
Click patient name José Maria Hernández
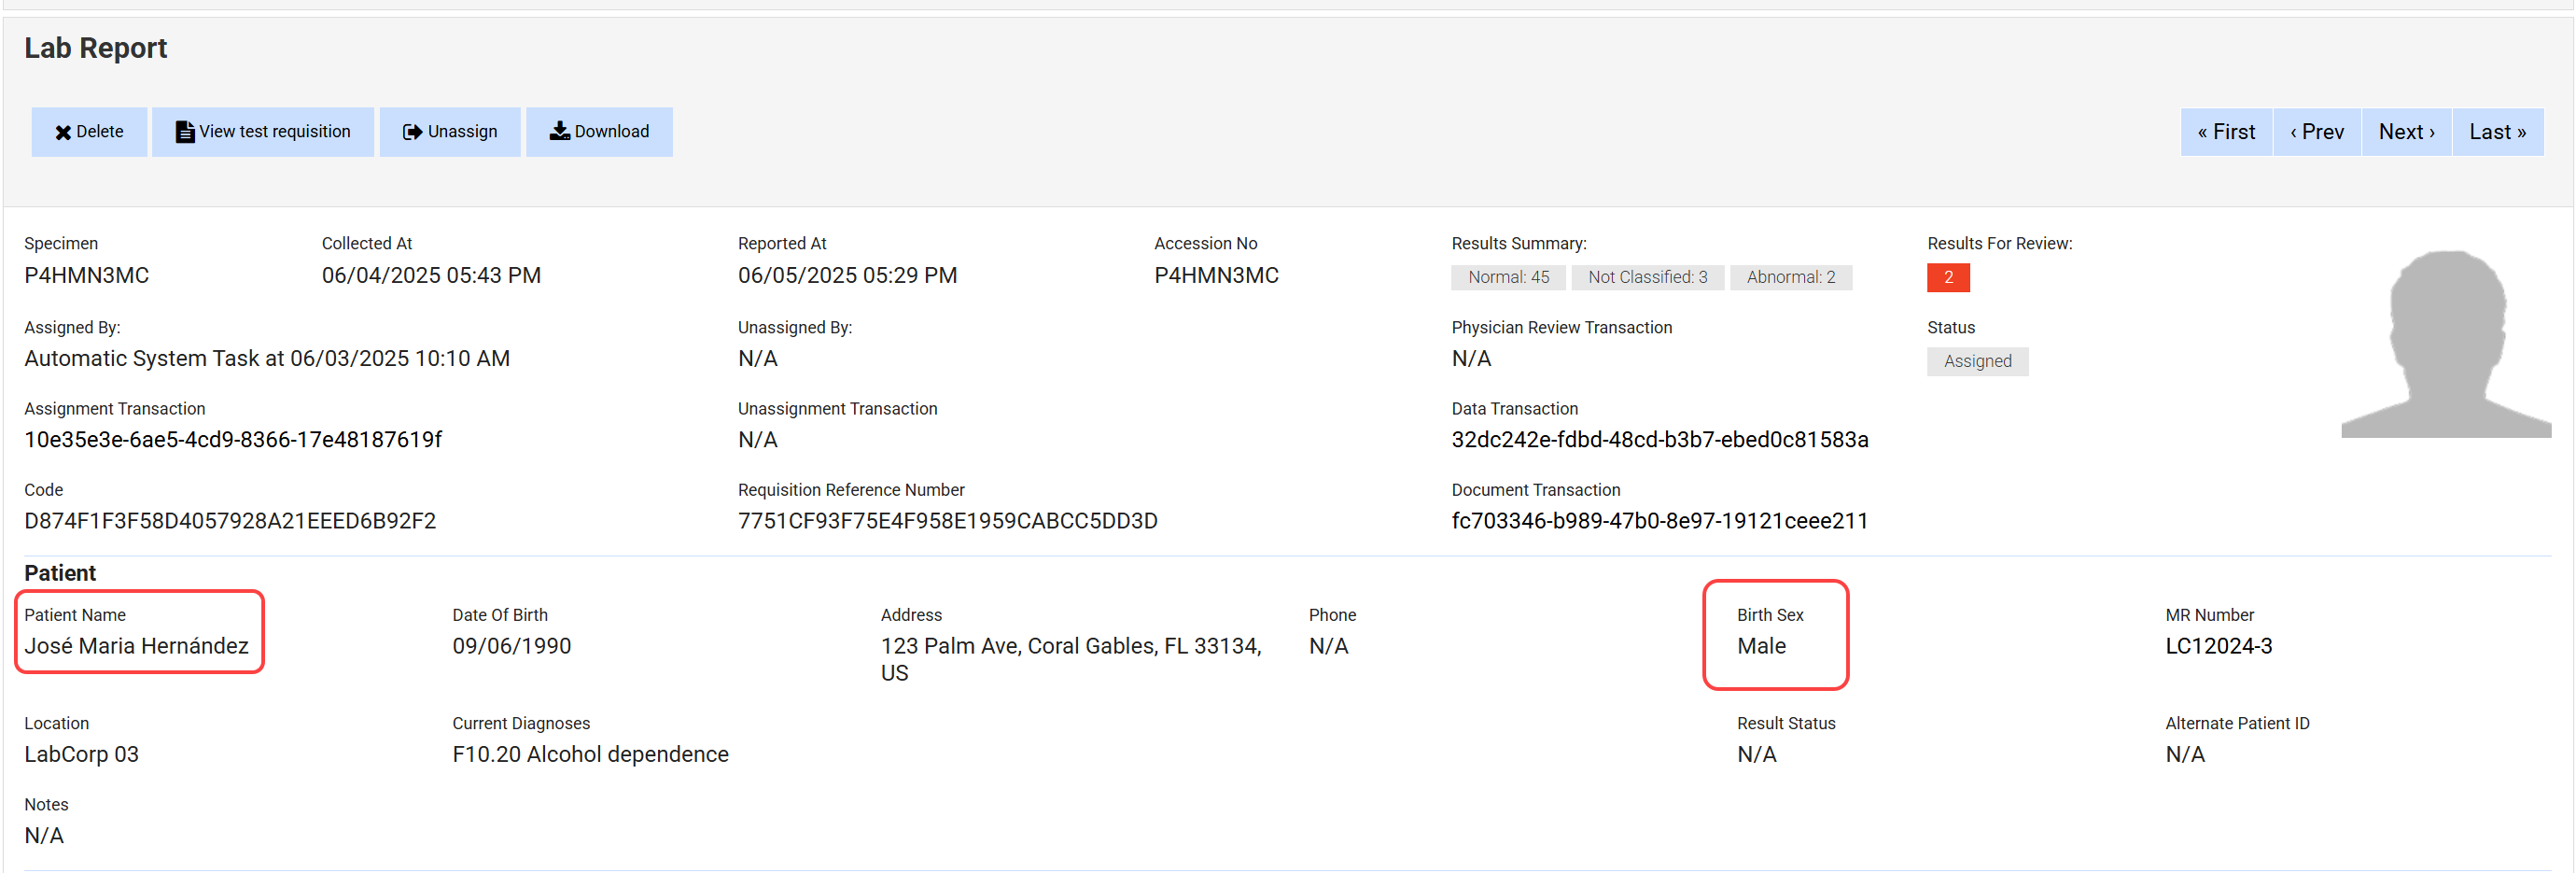[x=136, y=646]
